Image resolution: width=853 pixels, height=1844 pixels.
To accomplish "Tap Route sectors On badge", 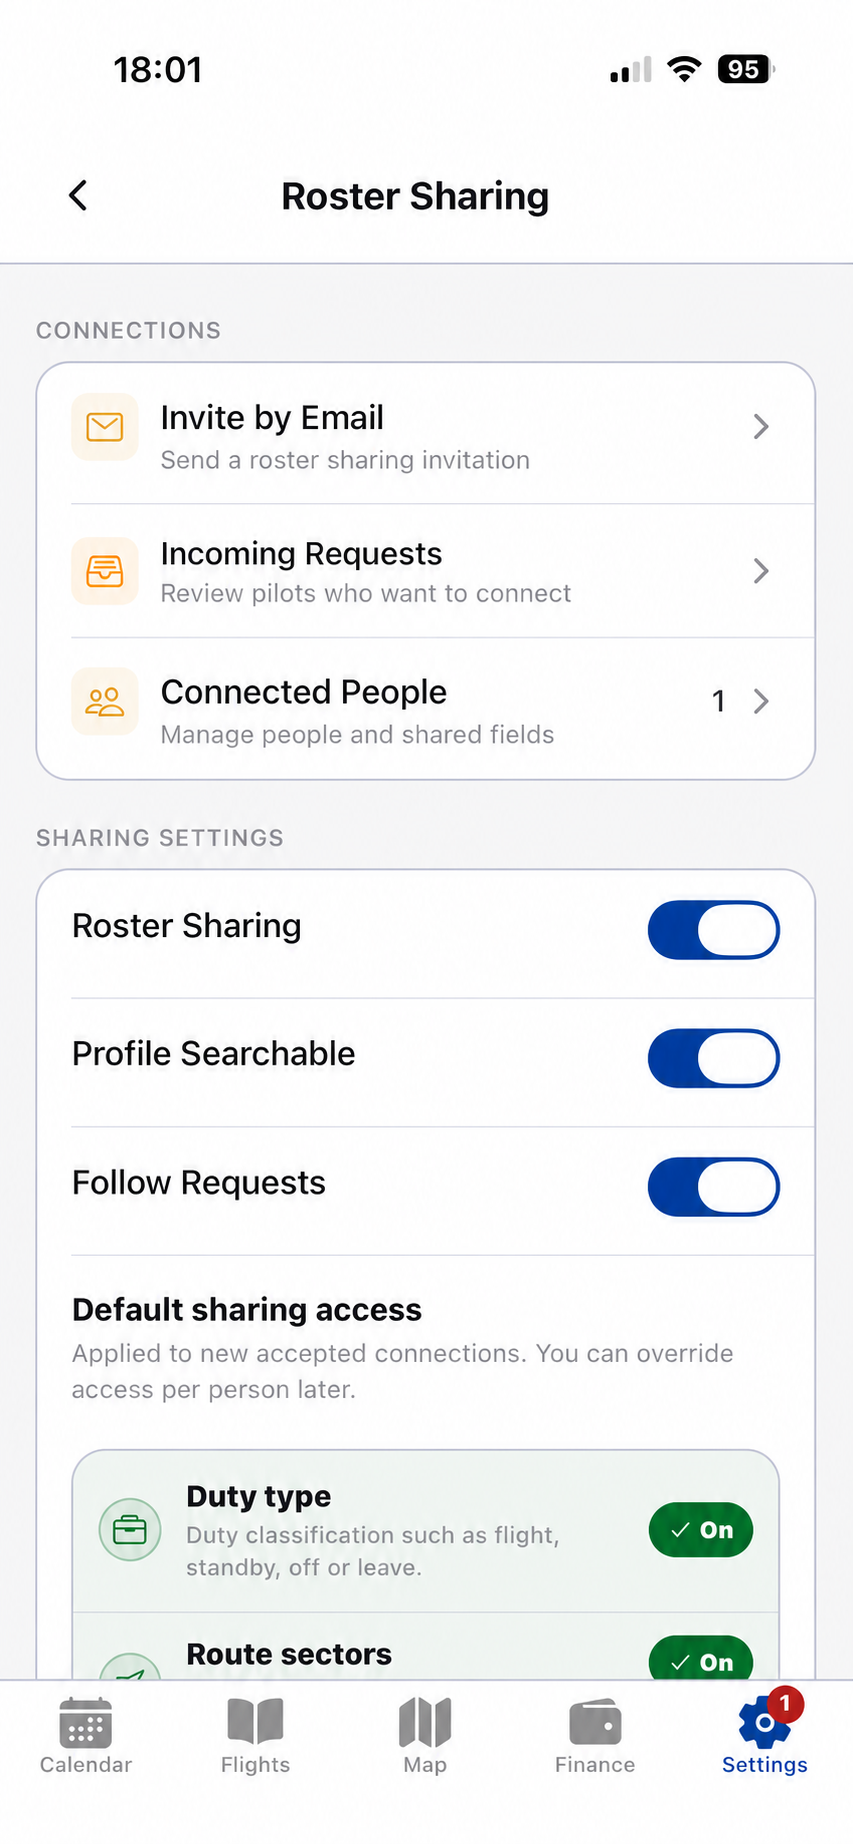I will (x=701, y=1658).
